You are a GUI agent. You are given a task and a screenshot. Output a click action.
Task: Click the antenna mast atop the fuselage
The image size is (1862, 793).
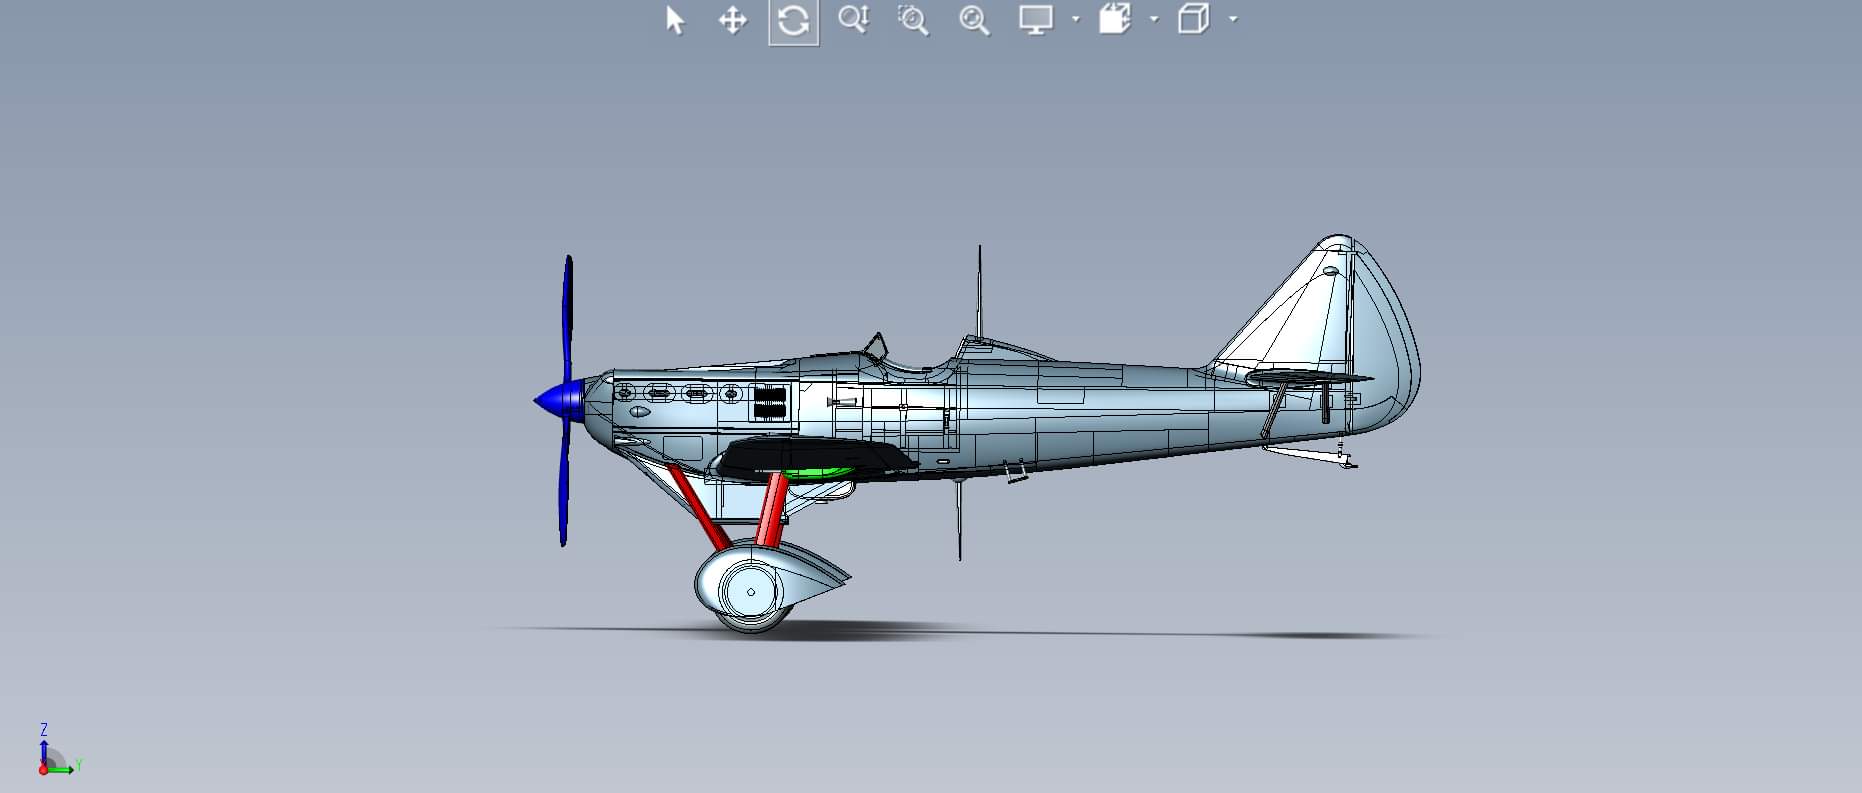(x=979, y=293)
